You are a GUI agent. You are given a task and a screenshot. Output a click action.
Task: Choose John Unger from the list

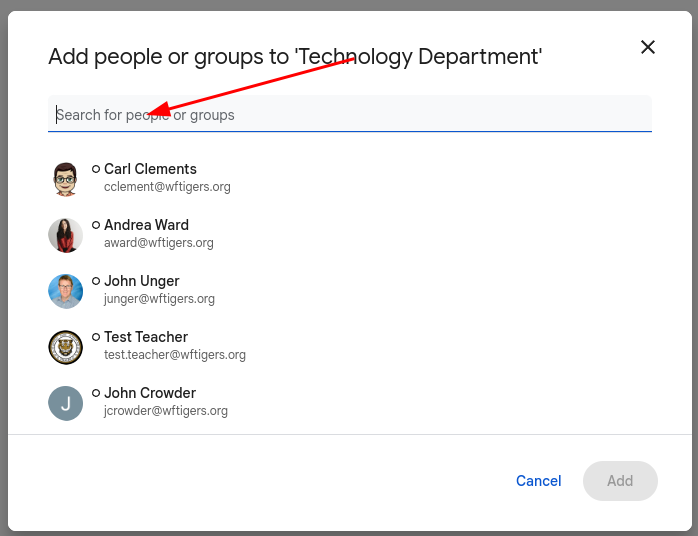349,291
